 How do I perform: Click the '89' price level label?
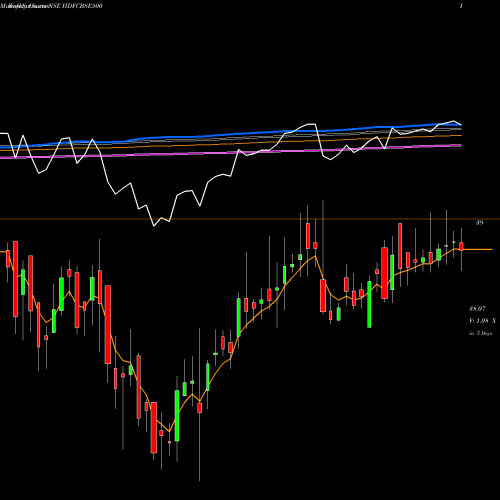(x=479, y=223)
